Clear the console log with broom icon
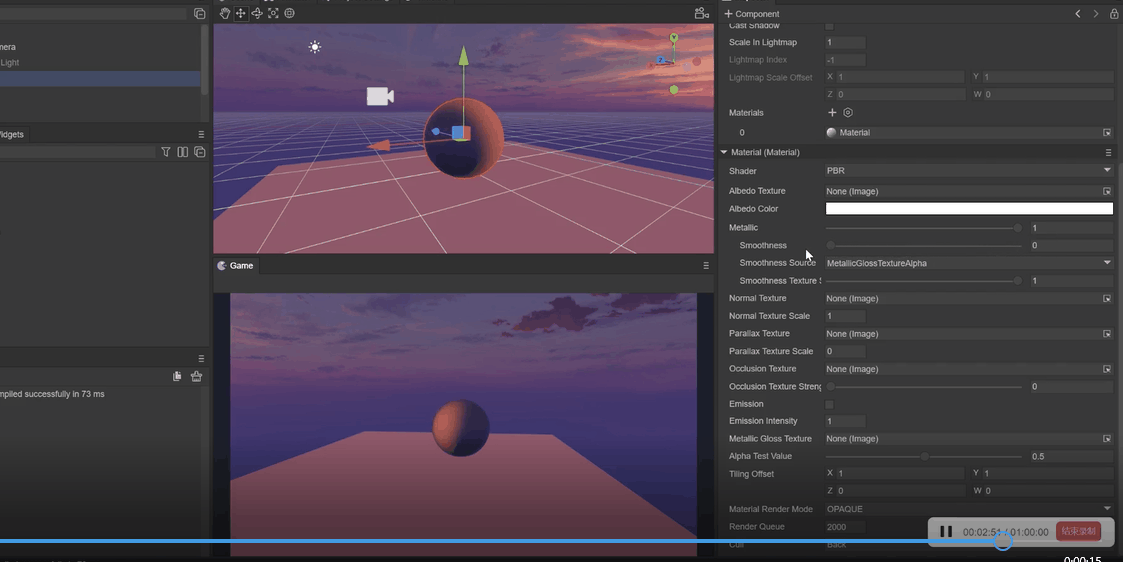This screenshot has width=1123, height=562. [x=196, y=376]
